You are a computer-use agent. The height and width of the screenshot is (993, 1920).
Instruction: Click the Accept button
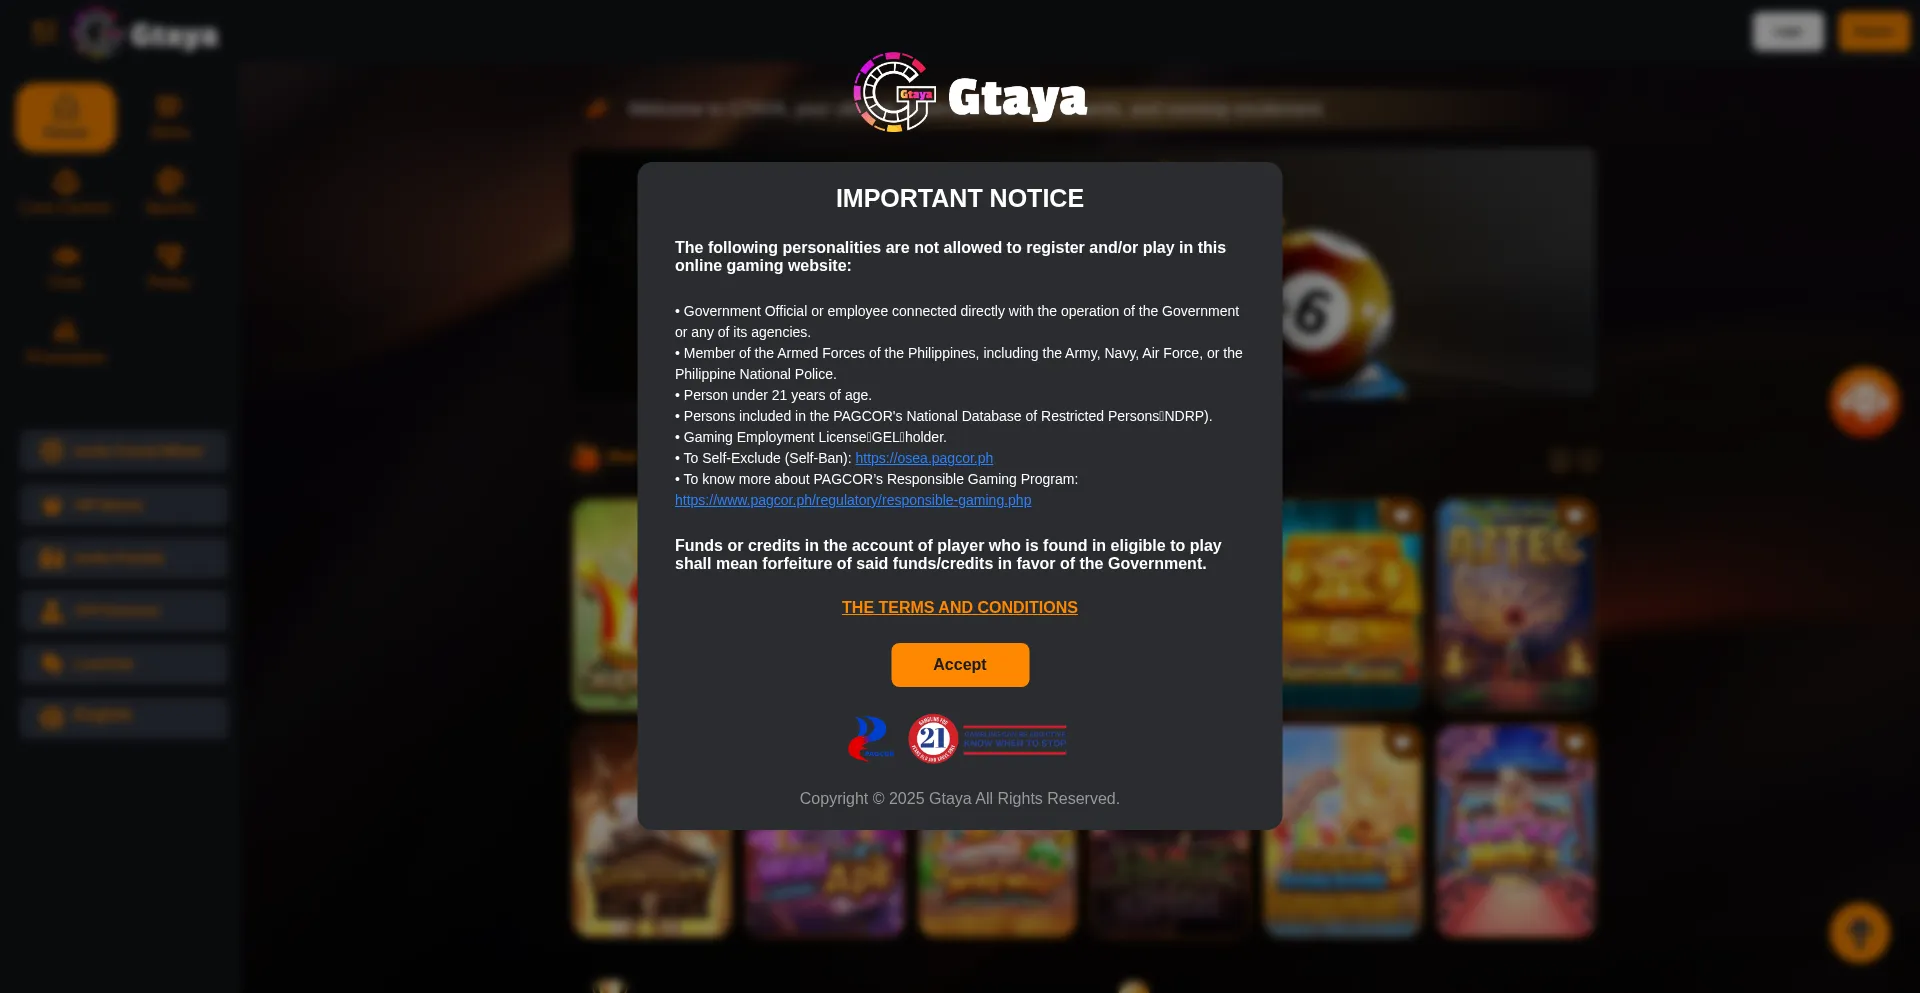point(960,665)
